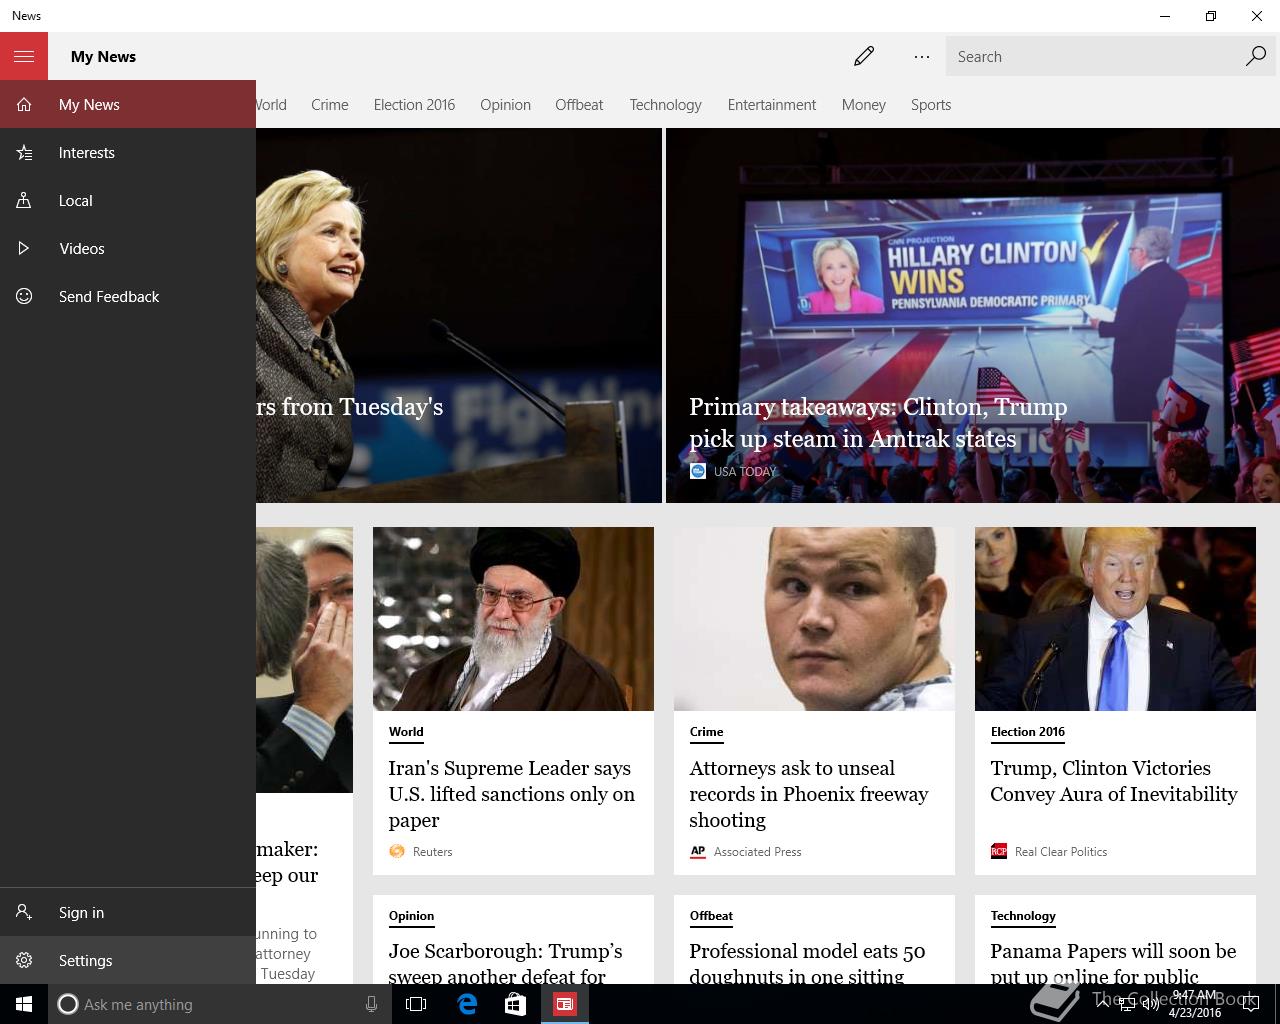Image resolution: width=1280 pixels, height=1024 pixels.
Task: Click the USA TODAY source icon
Action: coord(698,471)
